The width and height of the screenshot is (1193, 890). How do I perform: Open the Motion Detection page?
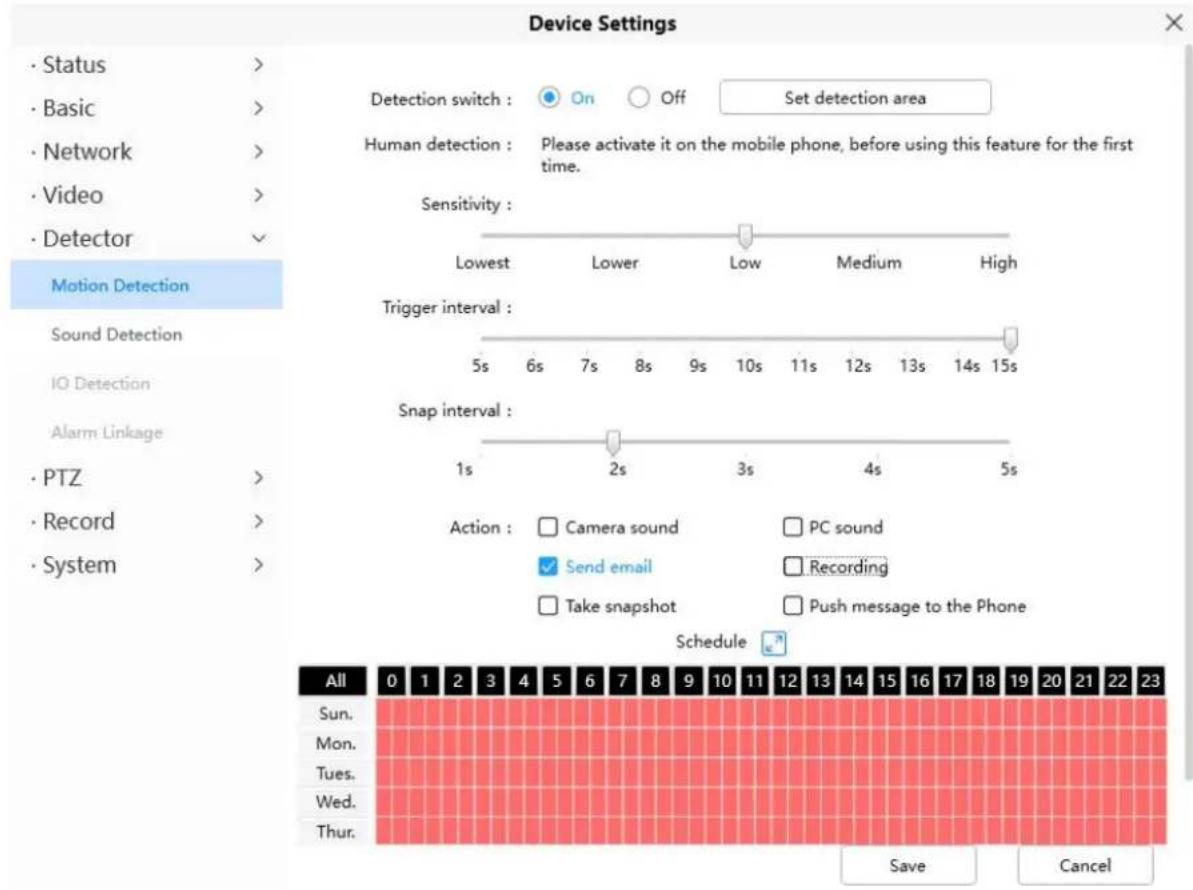click(147, 284)
